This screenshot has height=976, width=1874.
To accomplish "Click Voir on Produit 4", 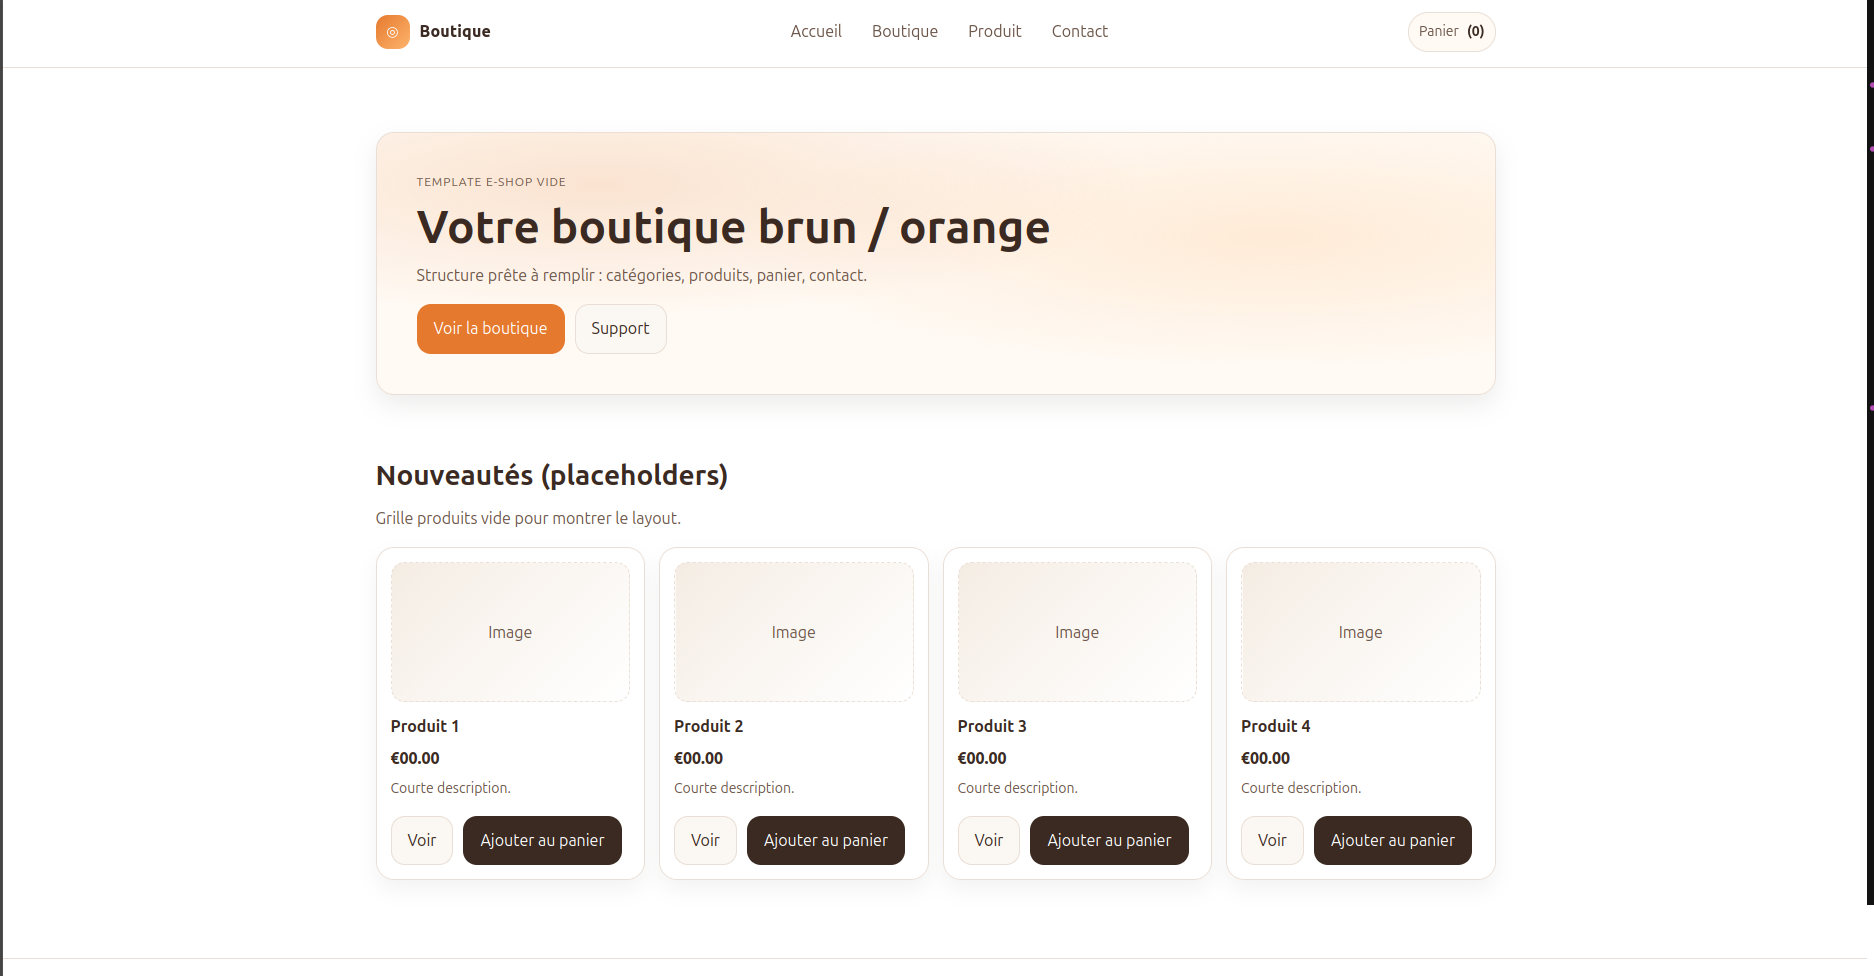I will click(1271, 840).
